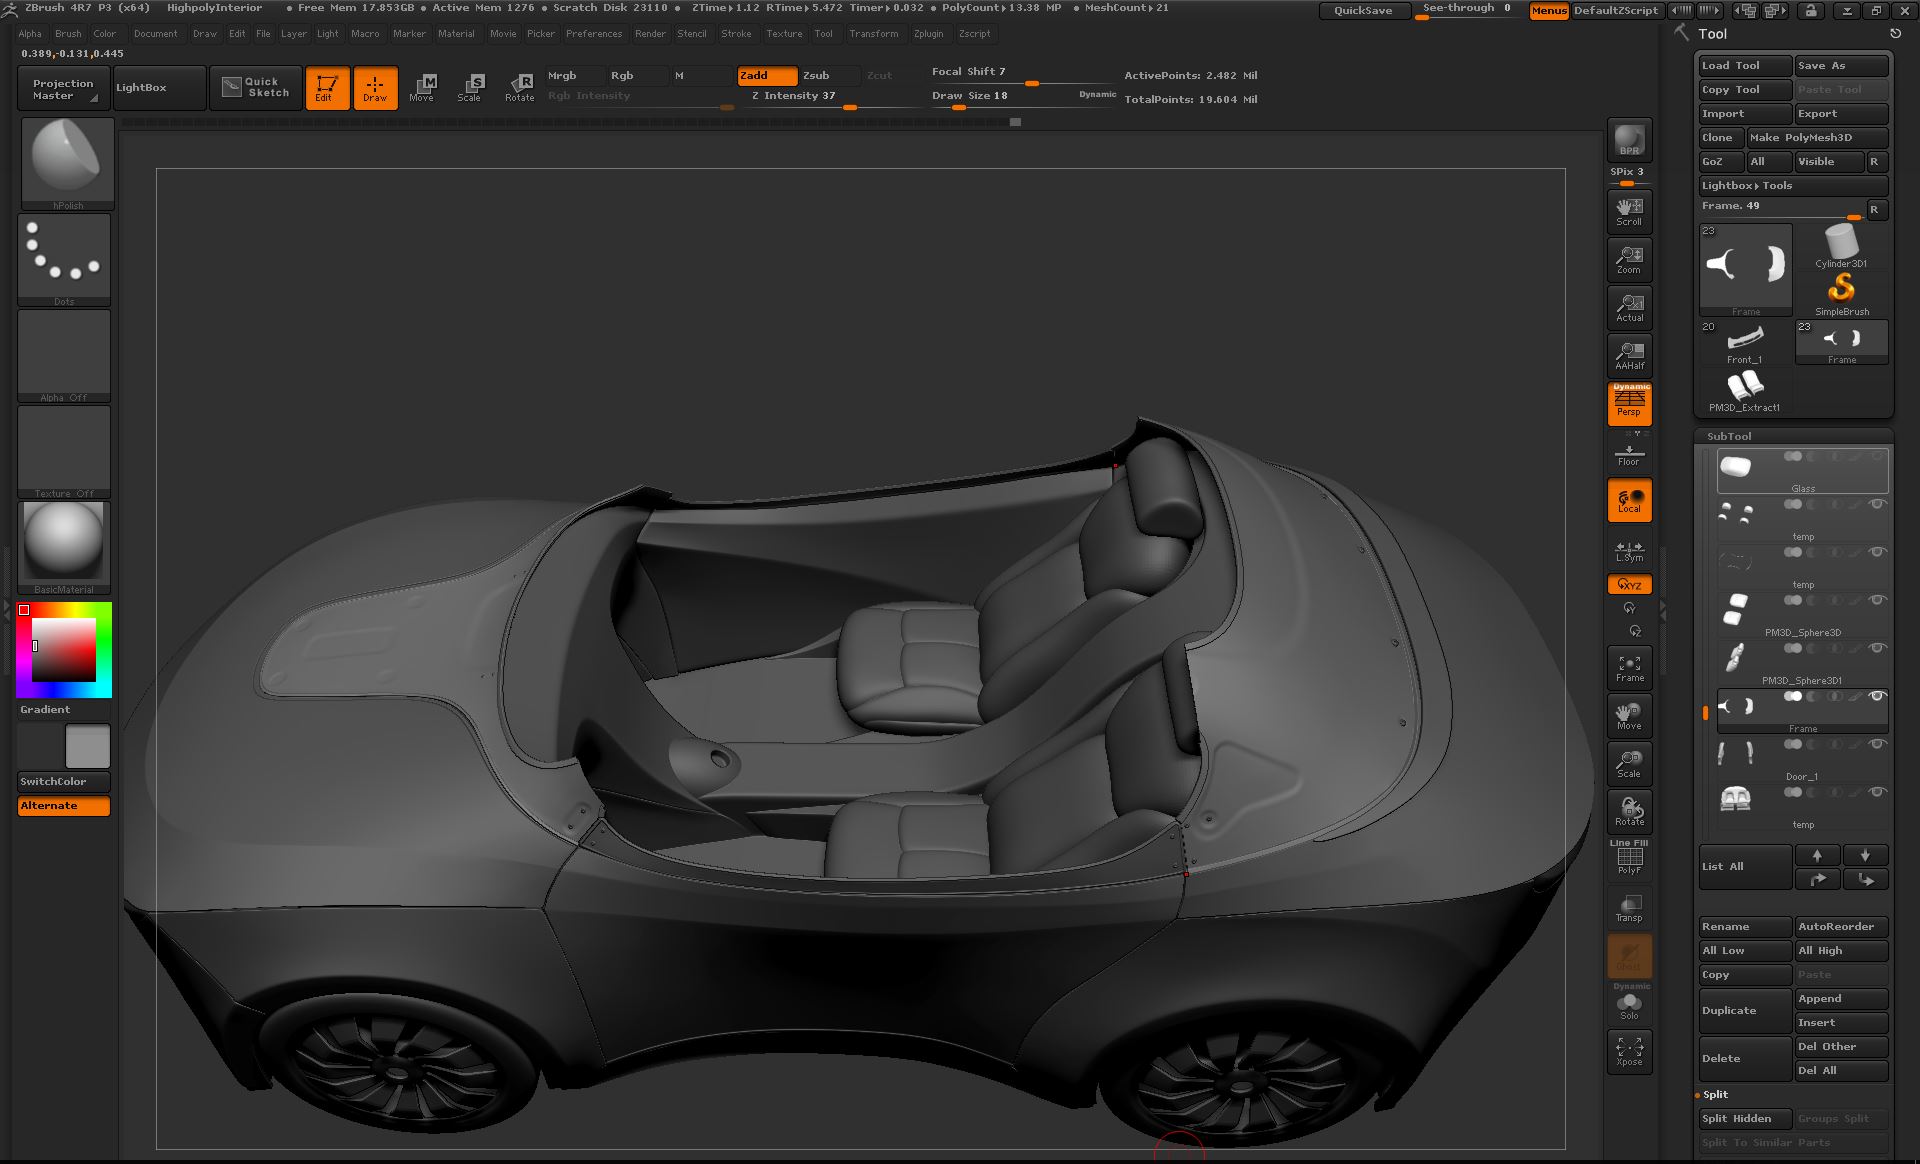Screen dimensions: 1920x1164
Task: Click the AAHalf zoom icon
Action: point(1629,355)
